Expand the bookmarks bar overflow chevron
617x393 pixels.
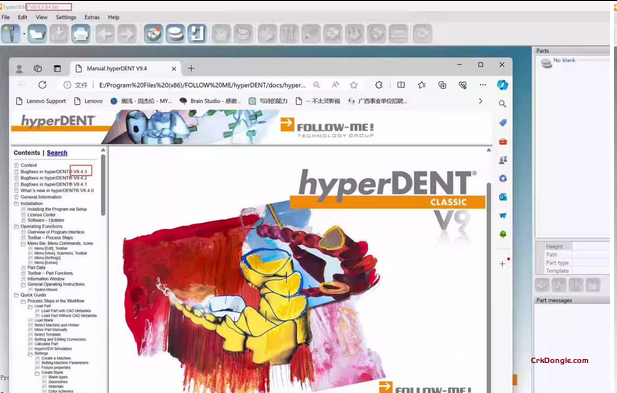(480, 101)
